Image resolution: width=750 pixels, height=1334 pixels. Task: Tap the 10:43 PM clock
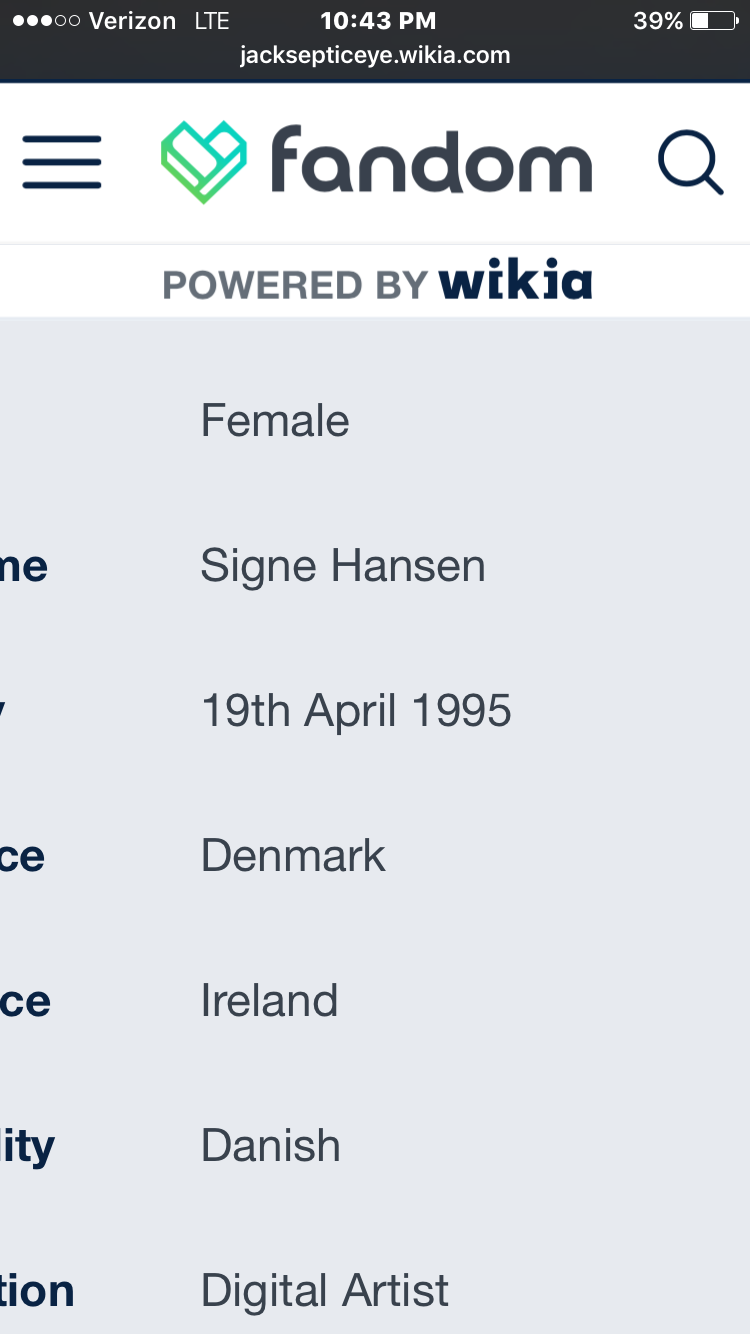378,20
